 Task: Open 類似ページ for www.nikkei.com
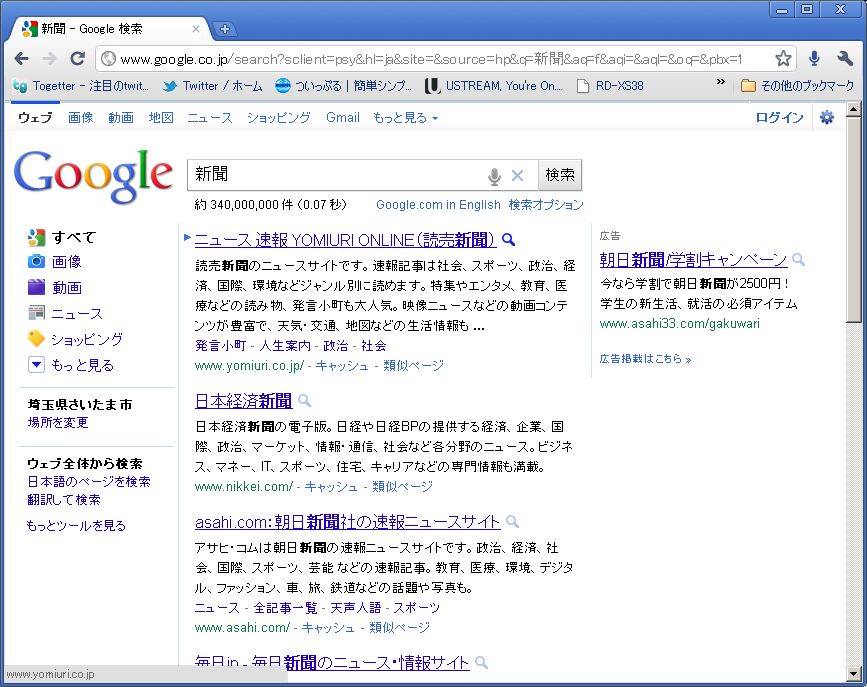click(402, 487)
